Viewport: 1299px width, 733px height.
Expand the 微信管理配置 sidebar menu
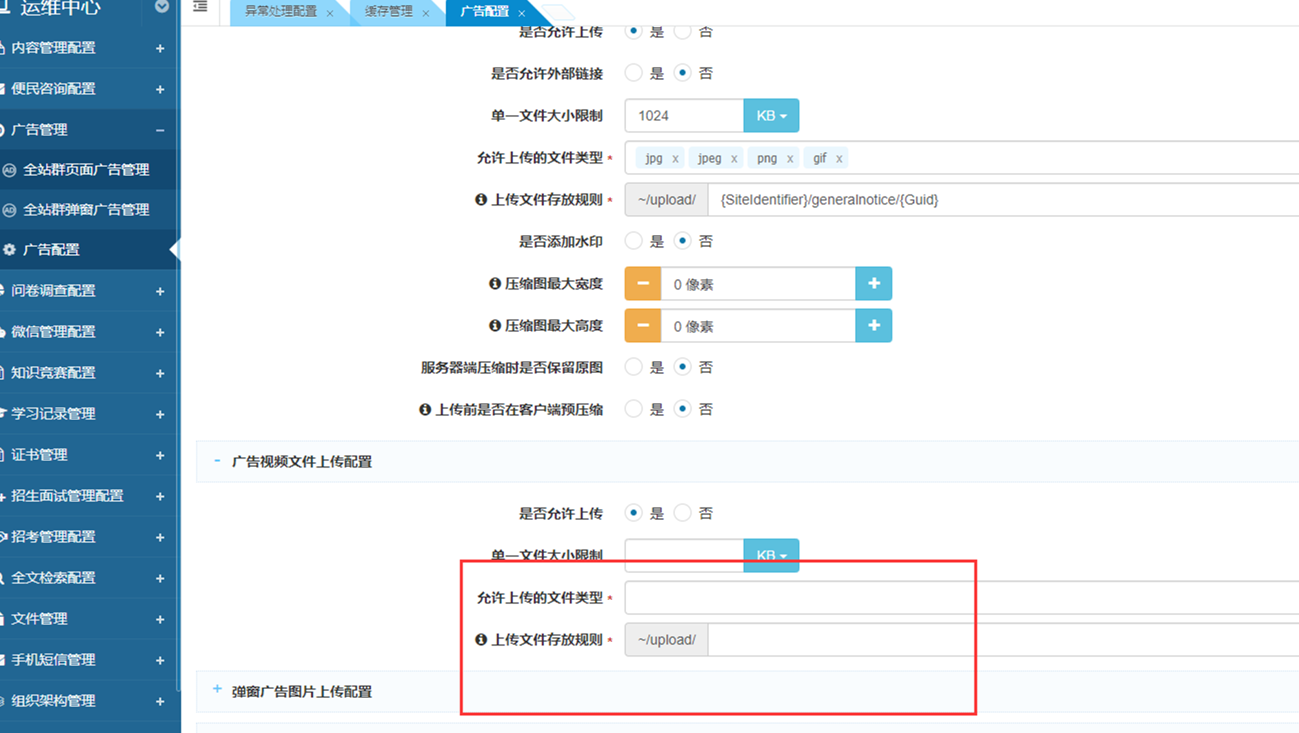pos(159,332)
